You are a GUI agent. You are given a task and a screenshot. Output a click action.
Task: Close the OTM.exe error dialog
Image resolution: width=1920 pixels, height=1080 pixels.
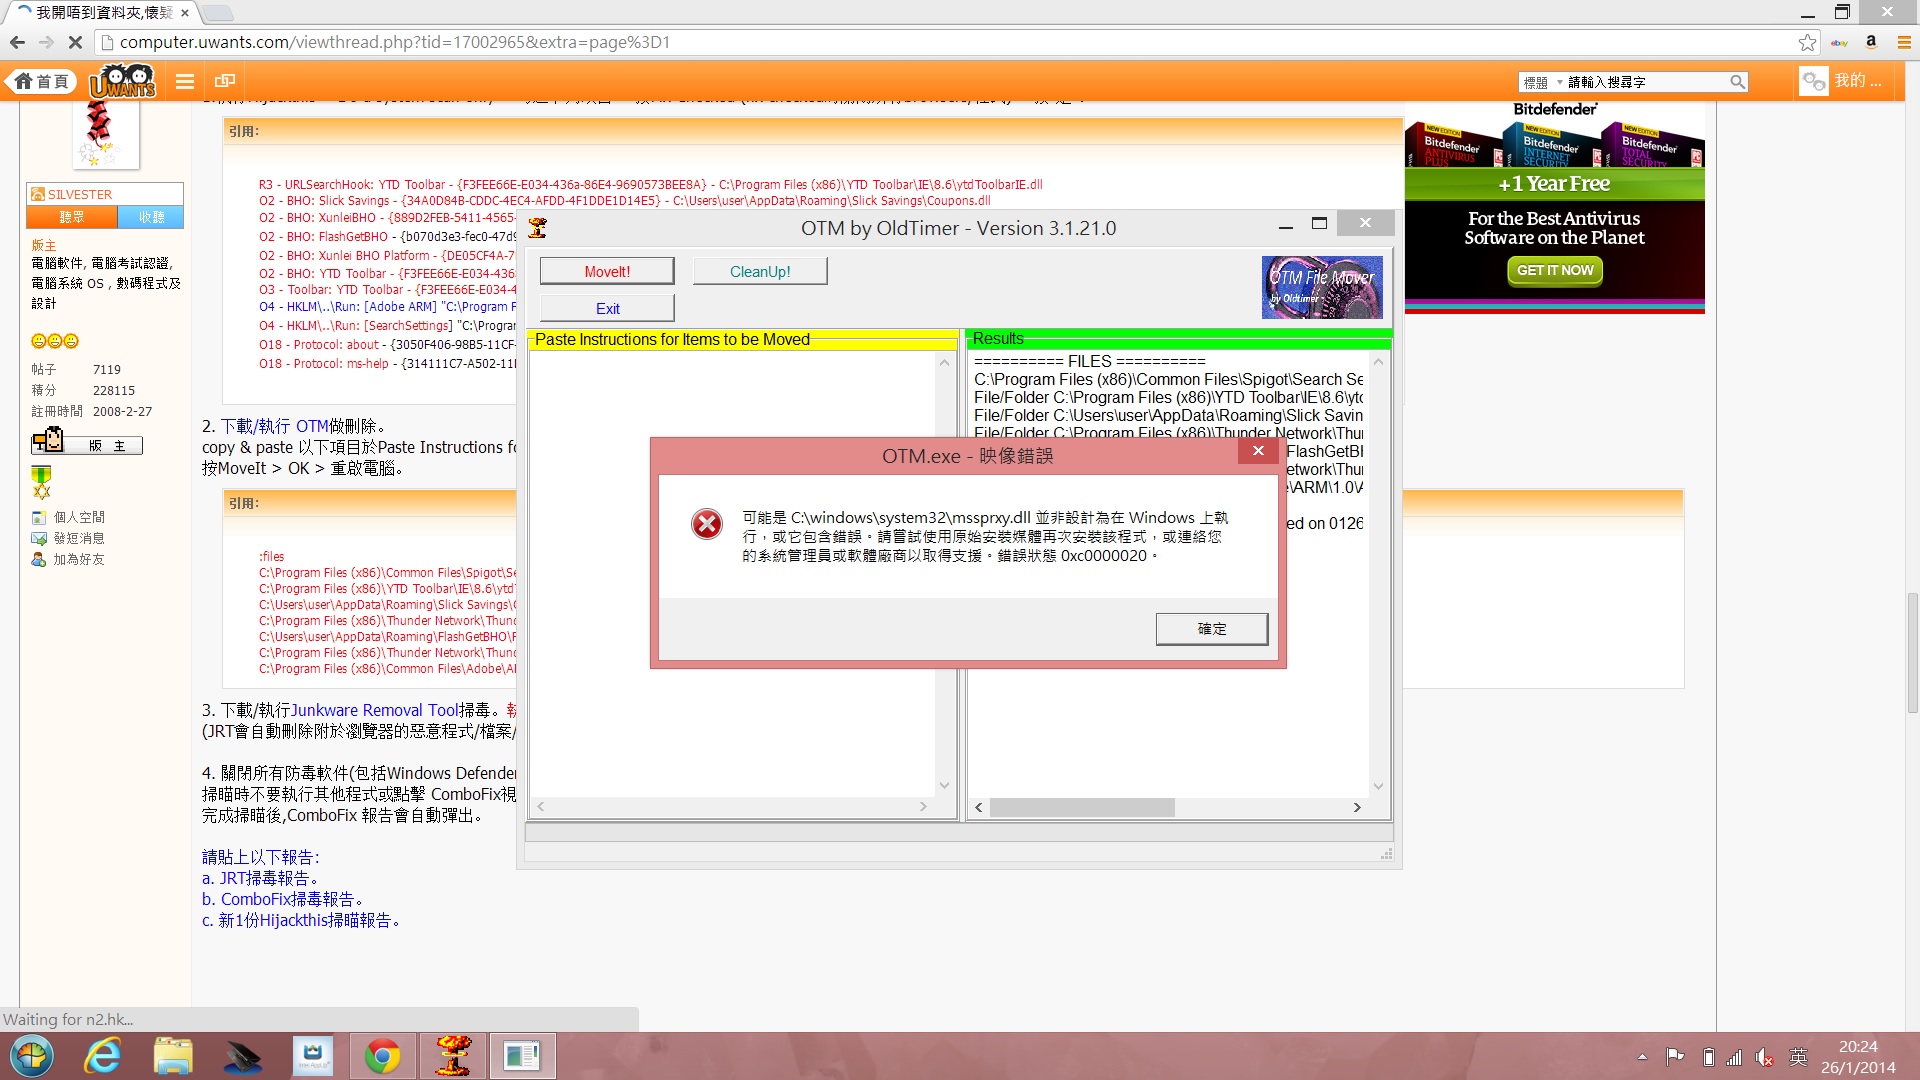pos(1258,451)
